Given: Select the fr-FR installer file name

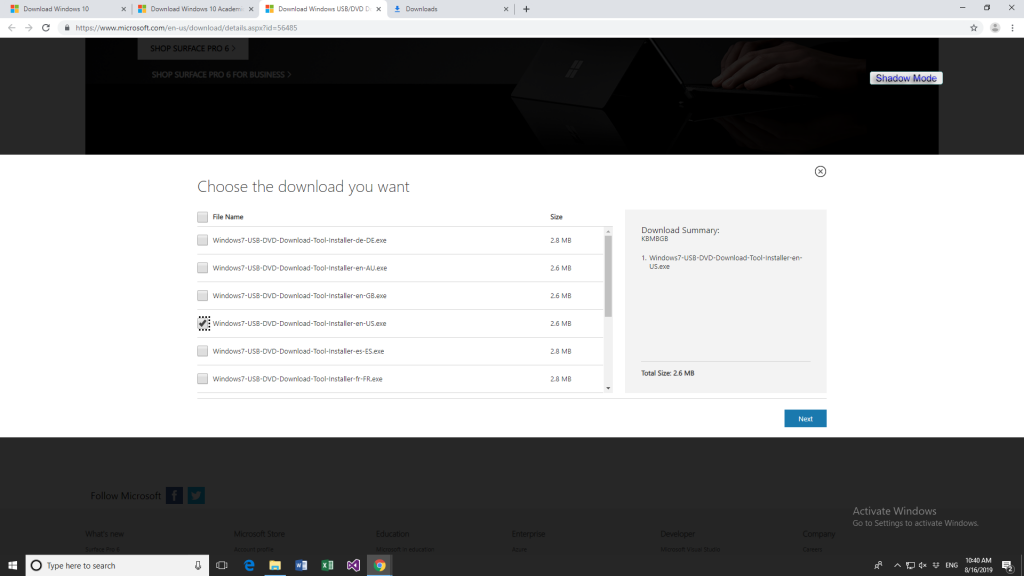Looking at the screenshot, I should coord(297,379).
